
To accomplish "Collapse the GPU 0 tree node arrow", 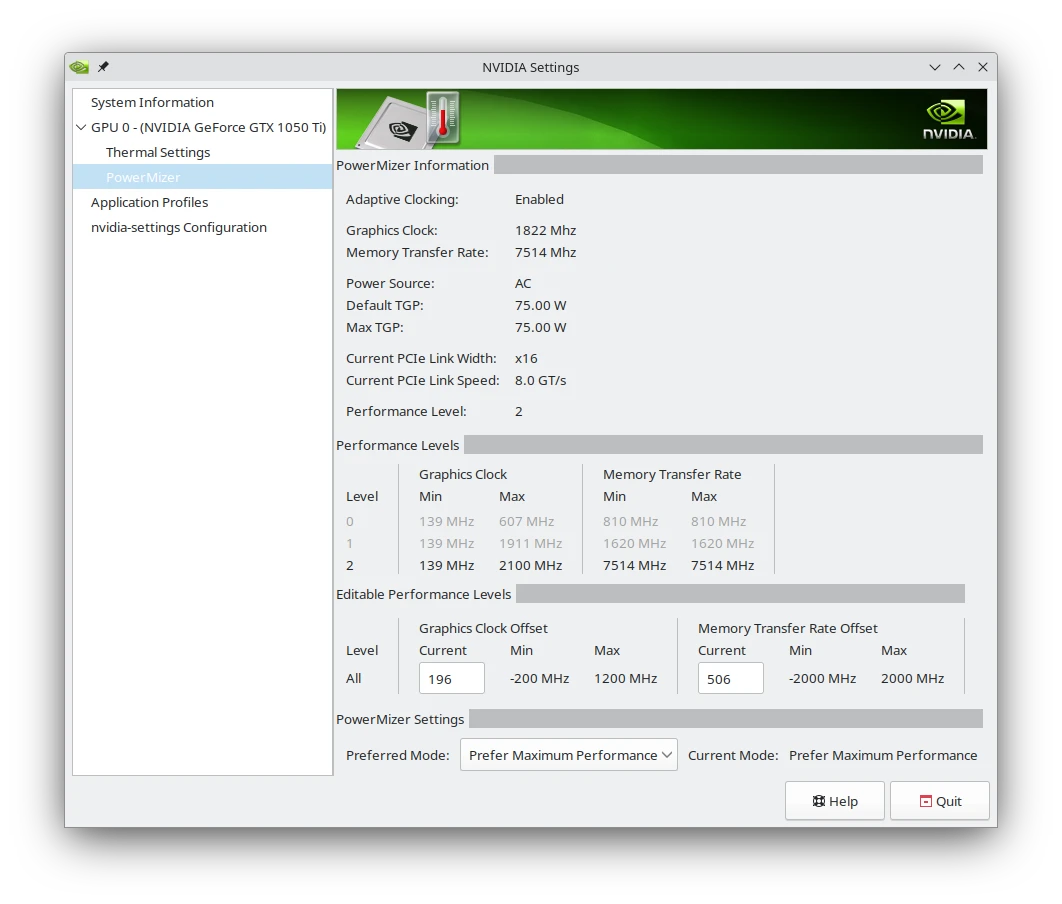I will point(81,127).
